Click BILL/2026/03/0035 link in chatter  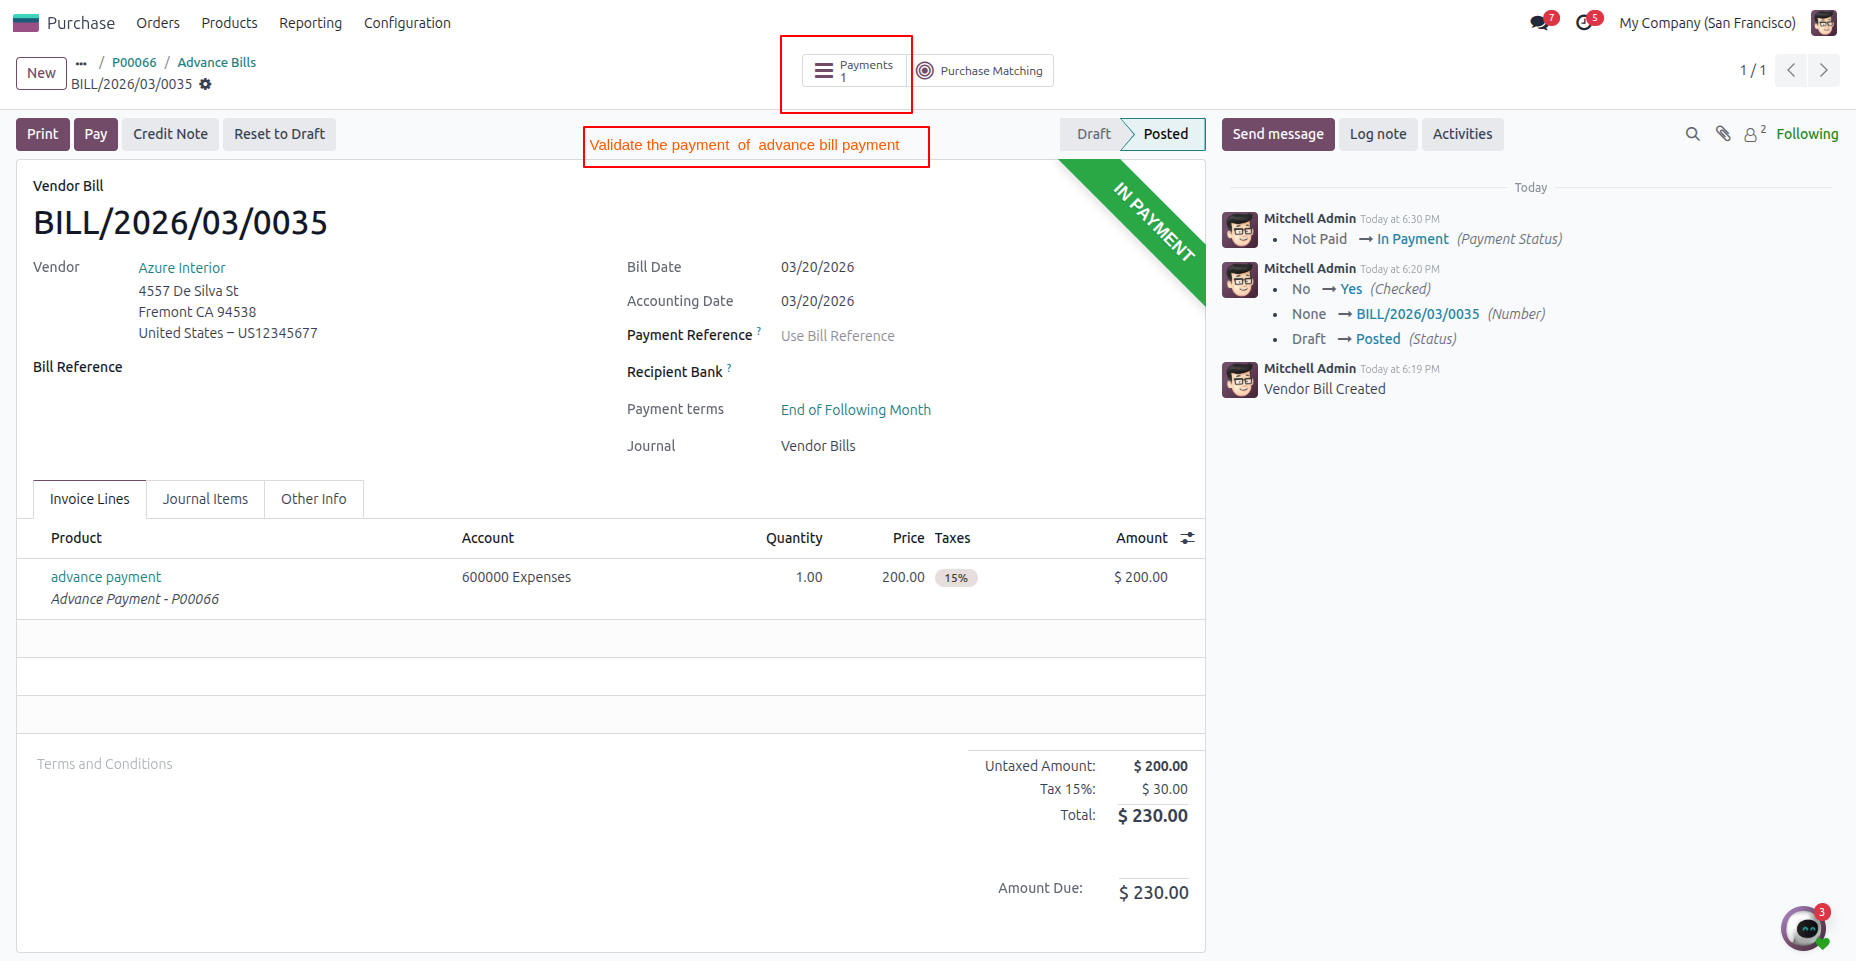[x=1418, y=314]
